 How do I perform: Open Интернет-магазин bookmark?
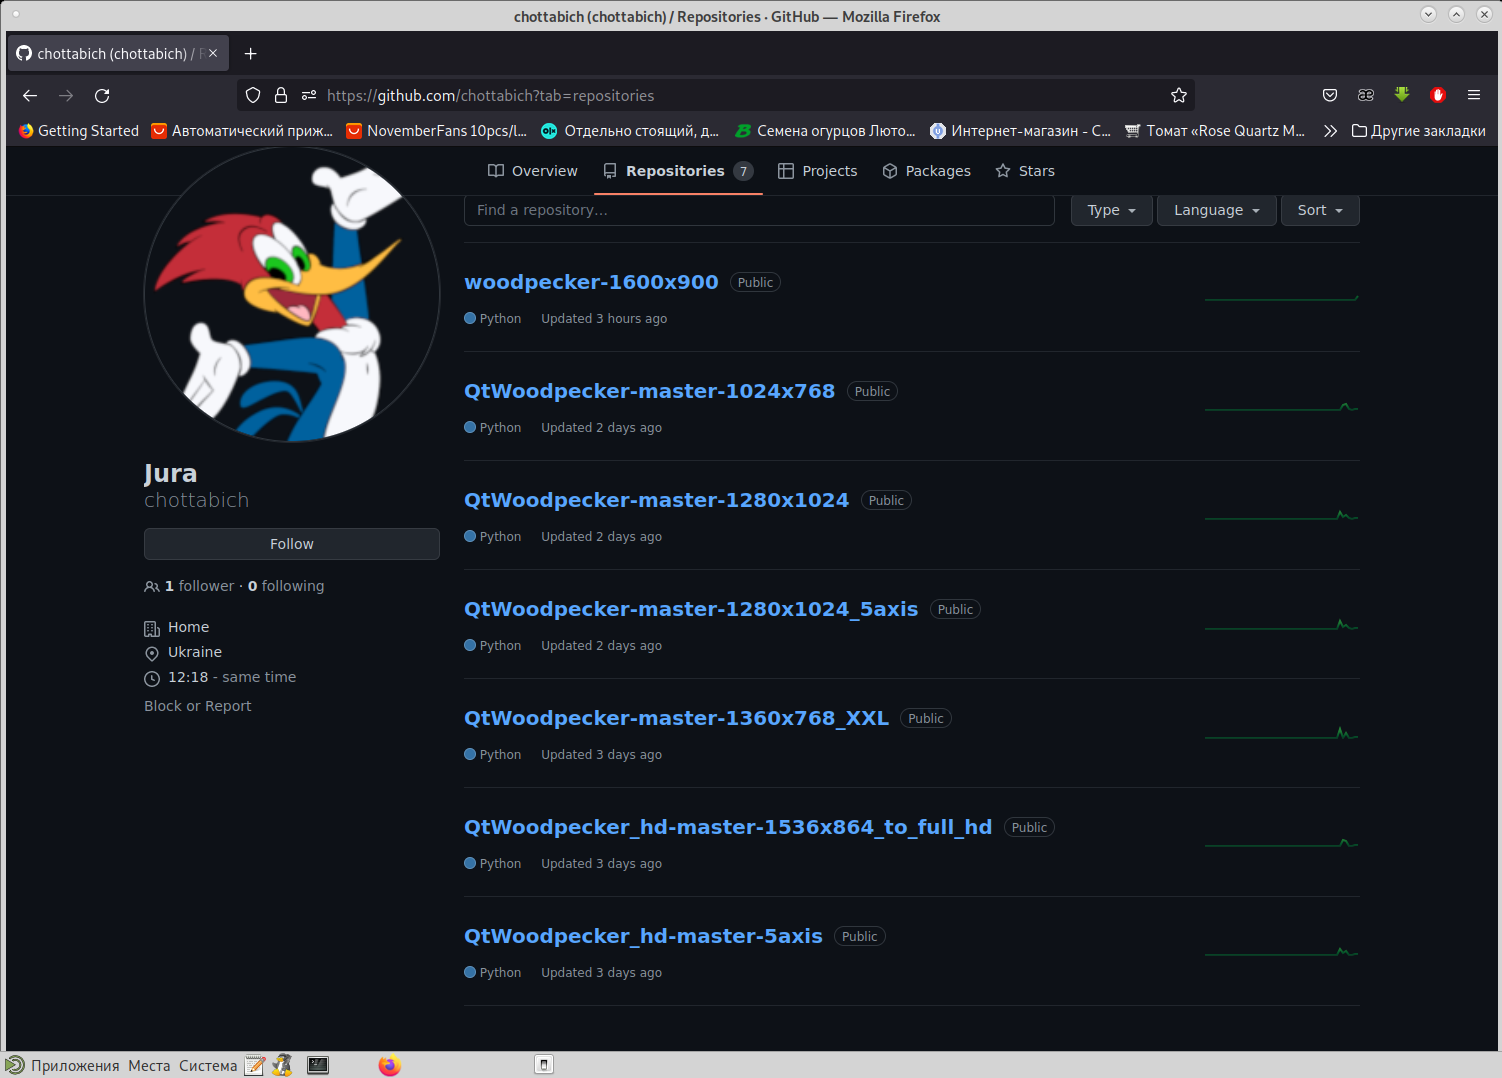pyautogui.click(x=1020, y=131)
